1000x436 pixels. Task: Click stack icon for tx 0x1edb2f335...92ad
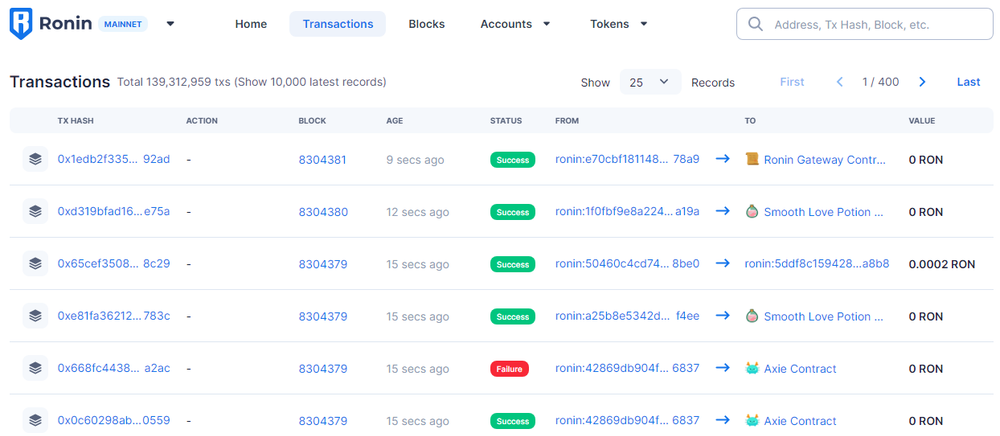click(x=35, y=159)
